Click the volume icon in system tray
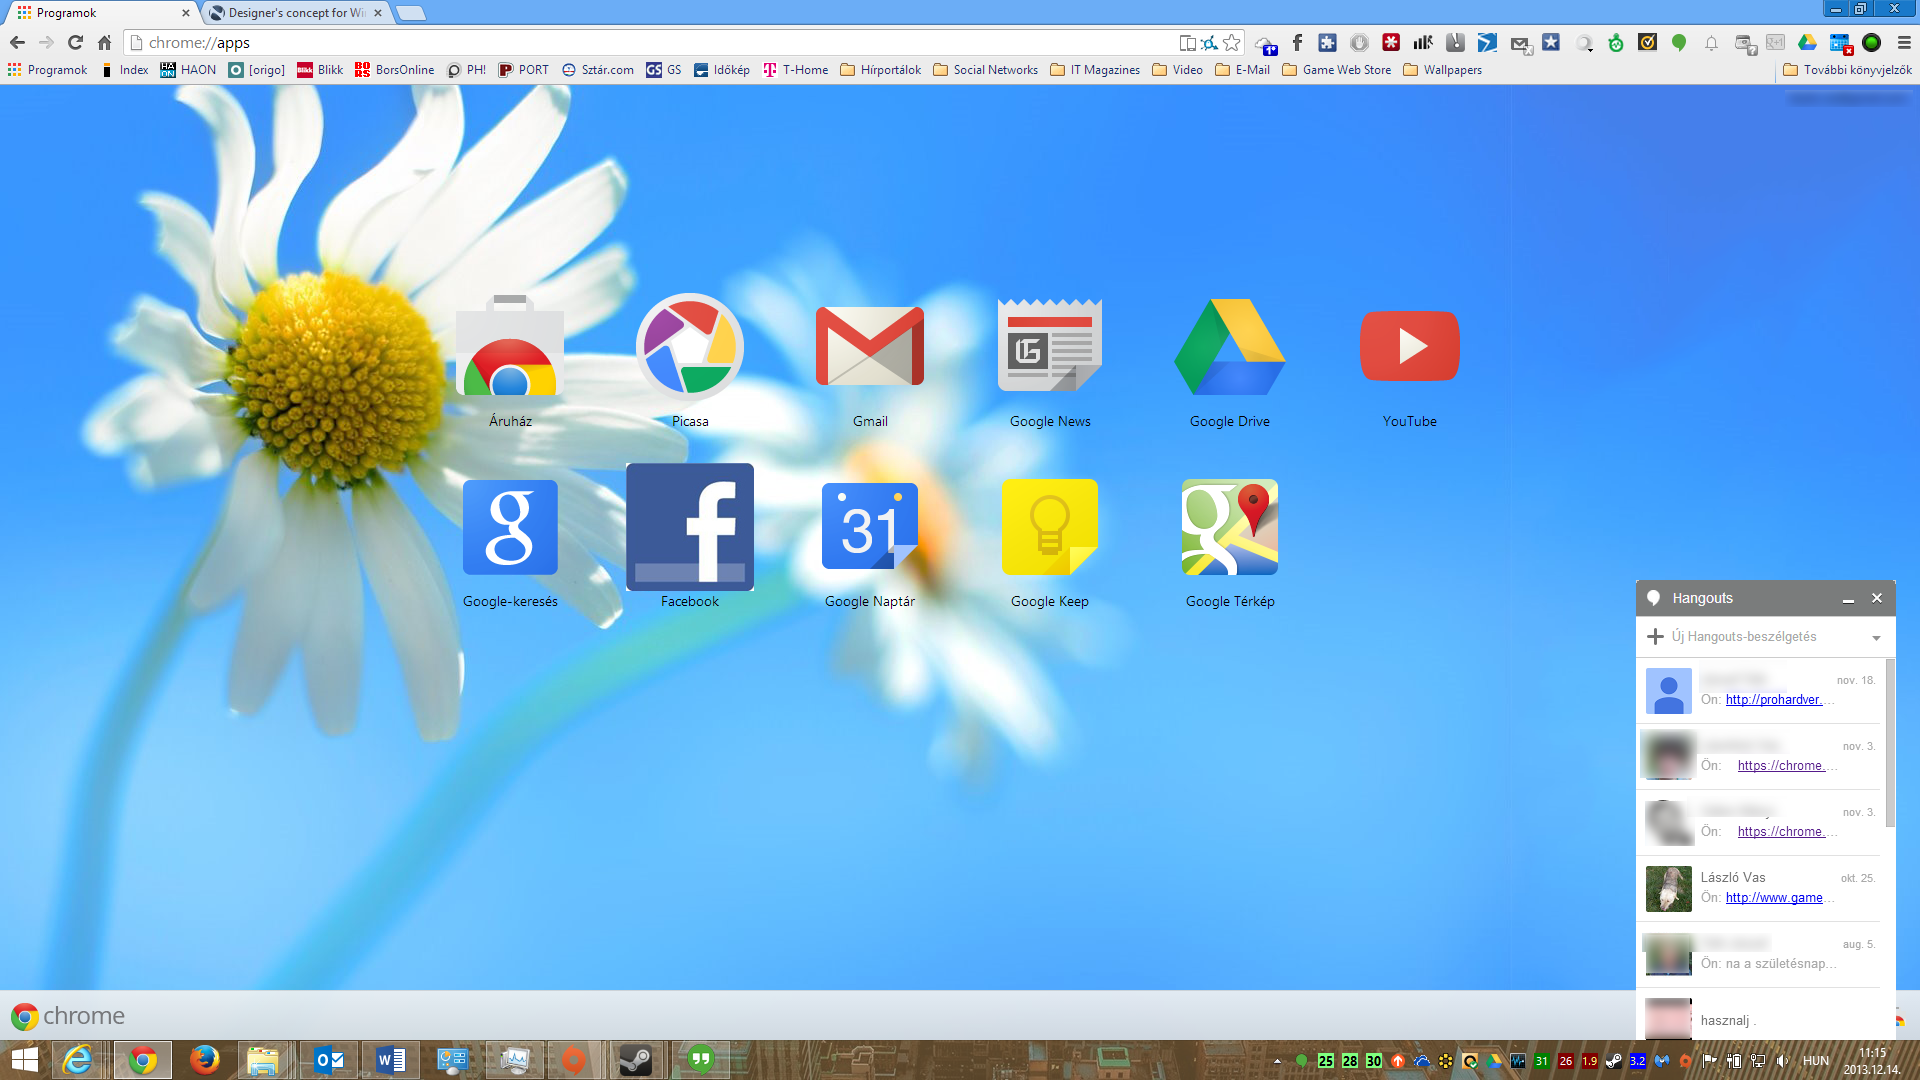The image size is (1920, 1080). (1782, 1061)
